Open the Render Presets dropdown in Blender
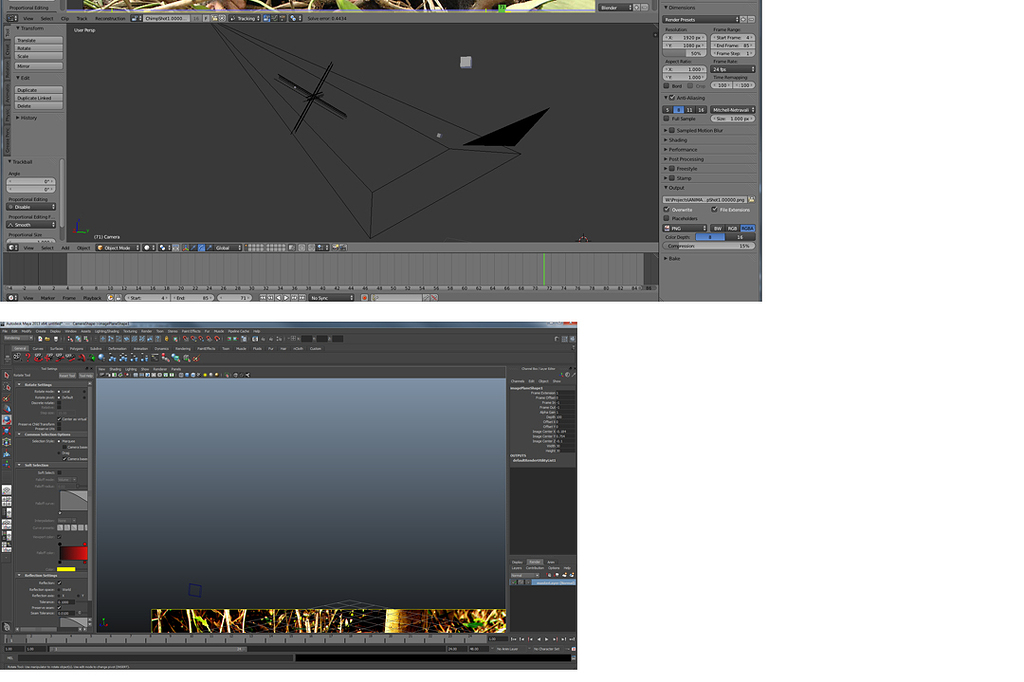 tap(701, 20)
